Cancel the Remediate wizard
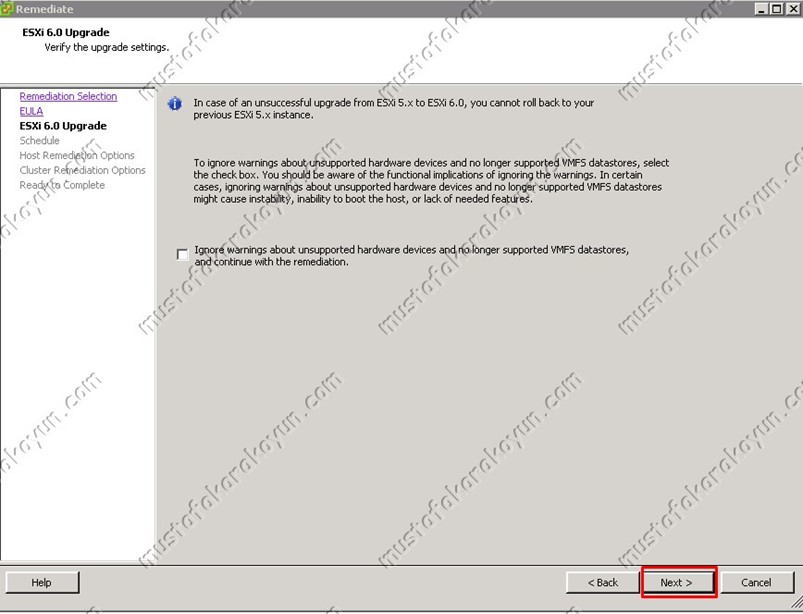This screenshot has width=803, height=614. point(756,582)
